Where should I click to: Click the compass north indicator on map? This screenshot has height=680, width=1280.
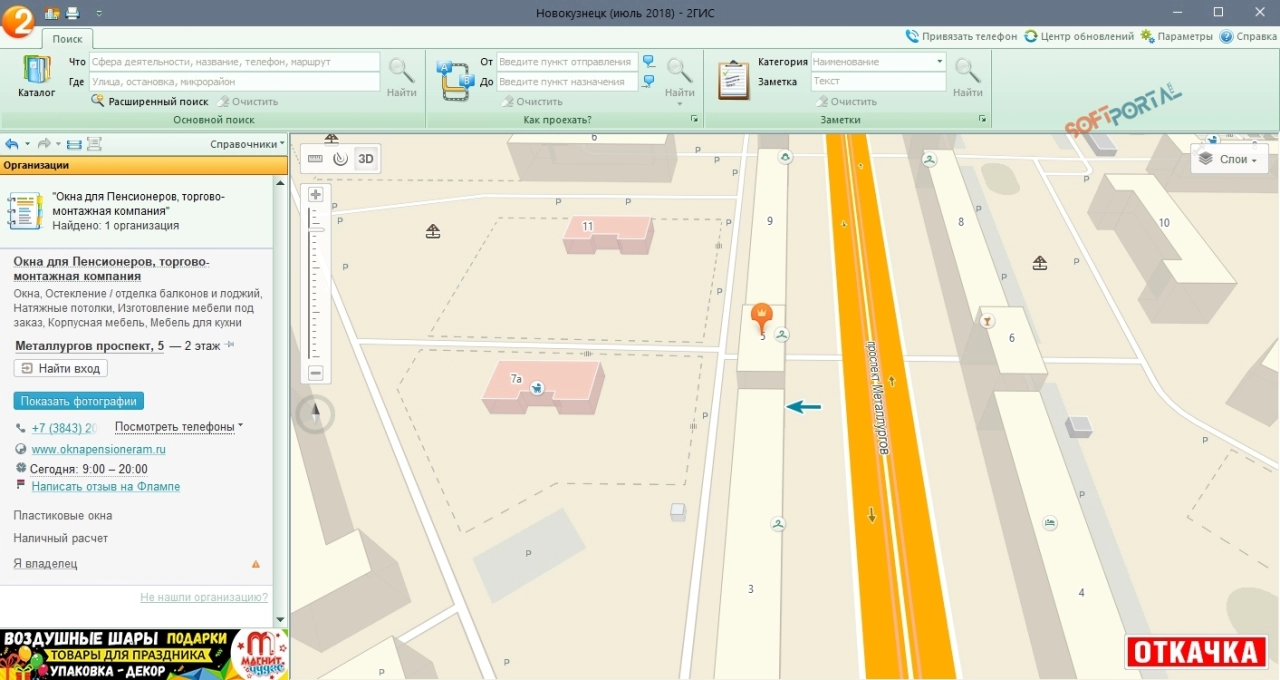[316, 413]
